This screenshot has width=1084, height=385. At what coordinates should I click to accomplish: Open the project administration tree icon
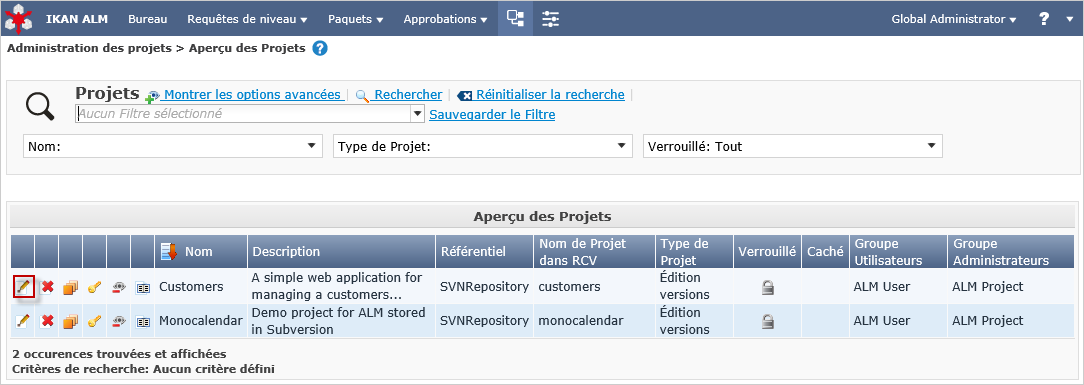515,19
